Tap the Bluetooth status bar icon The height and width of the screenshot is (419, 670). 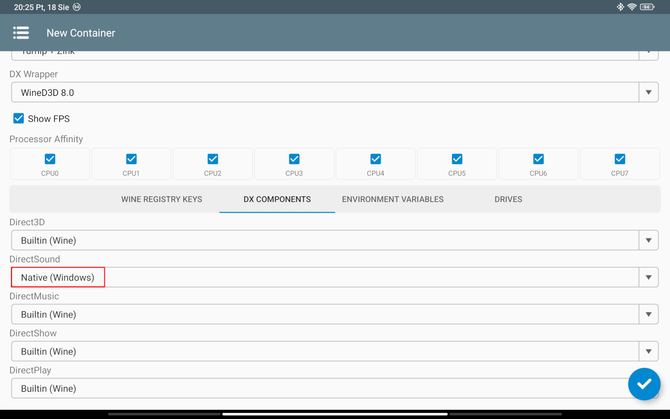pos(620,7)
